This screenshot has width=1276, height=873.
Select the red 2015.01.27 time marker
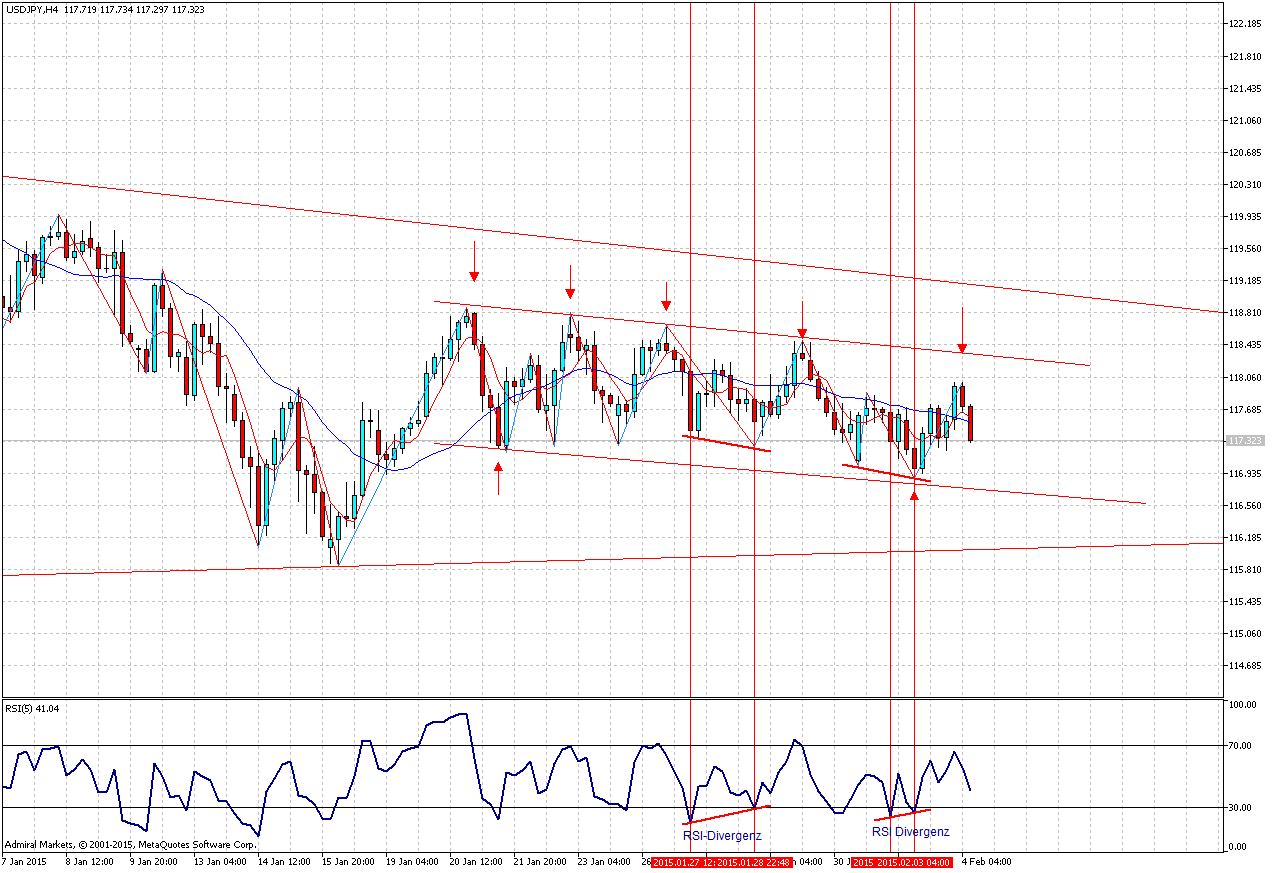683,861
